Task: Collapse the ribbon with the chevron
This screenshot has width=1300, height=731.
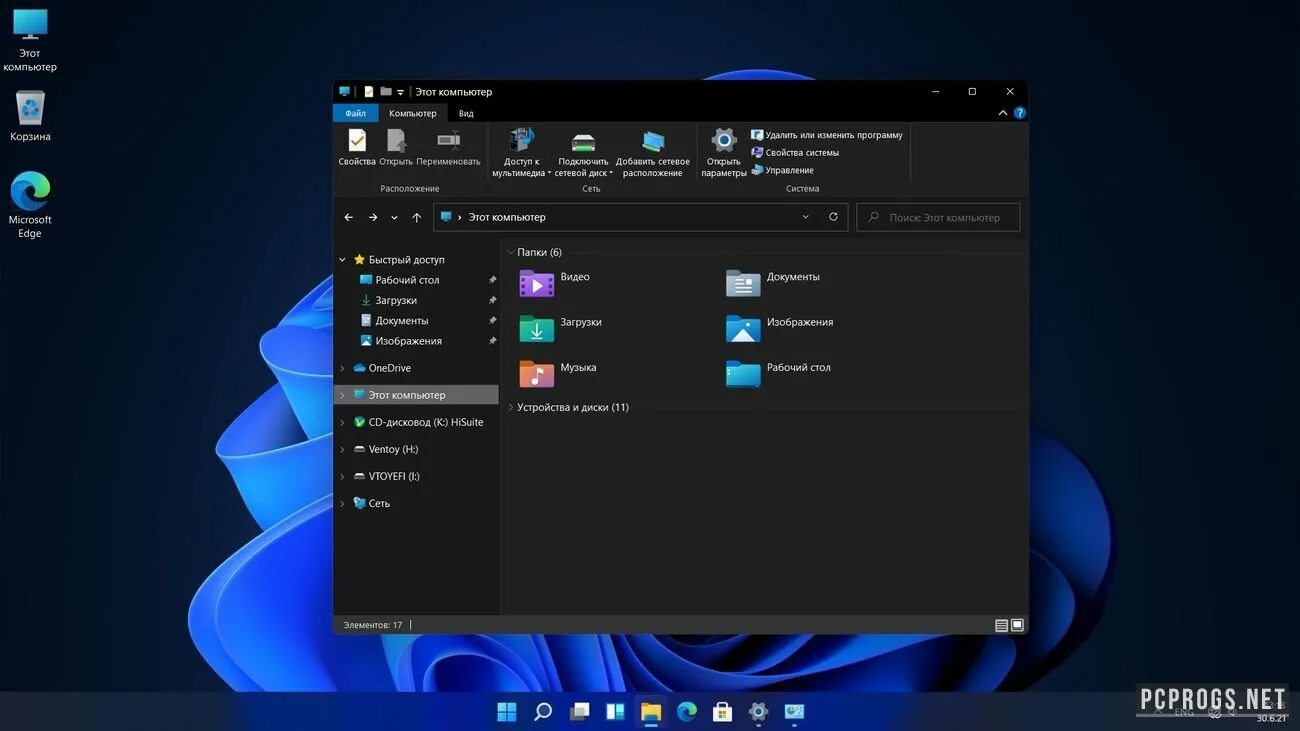Action: tap(1003, 113)
